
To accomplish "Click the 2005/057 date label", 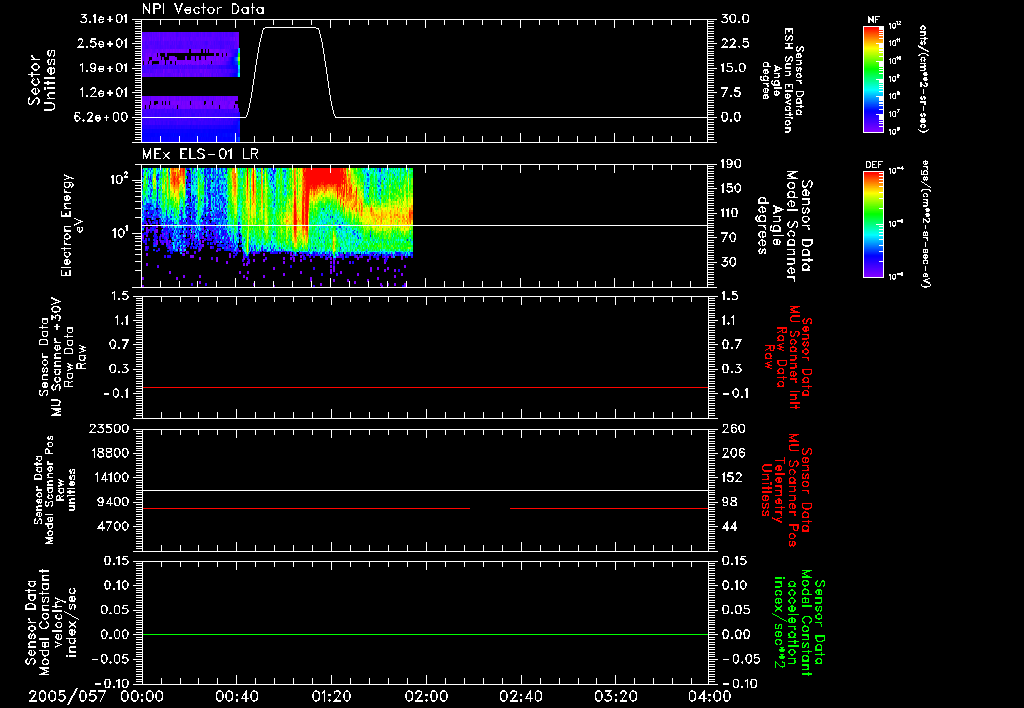I will (x=67, y=696).
